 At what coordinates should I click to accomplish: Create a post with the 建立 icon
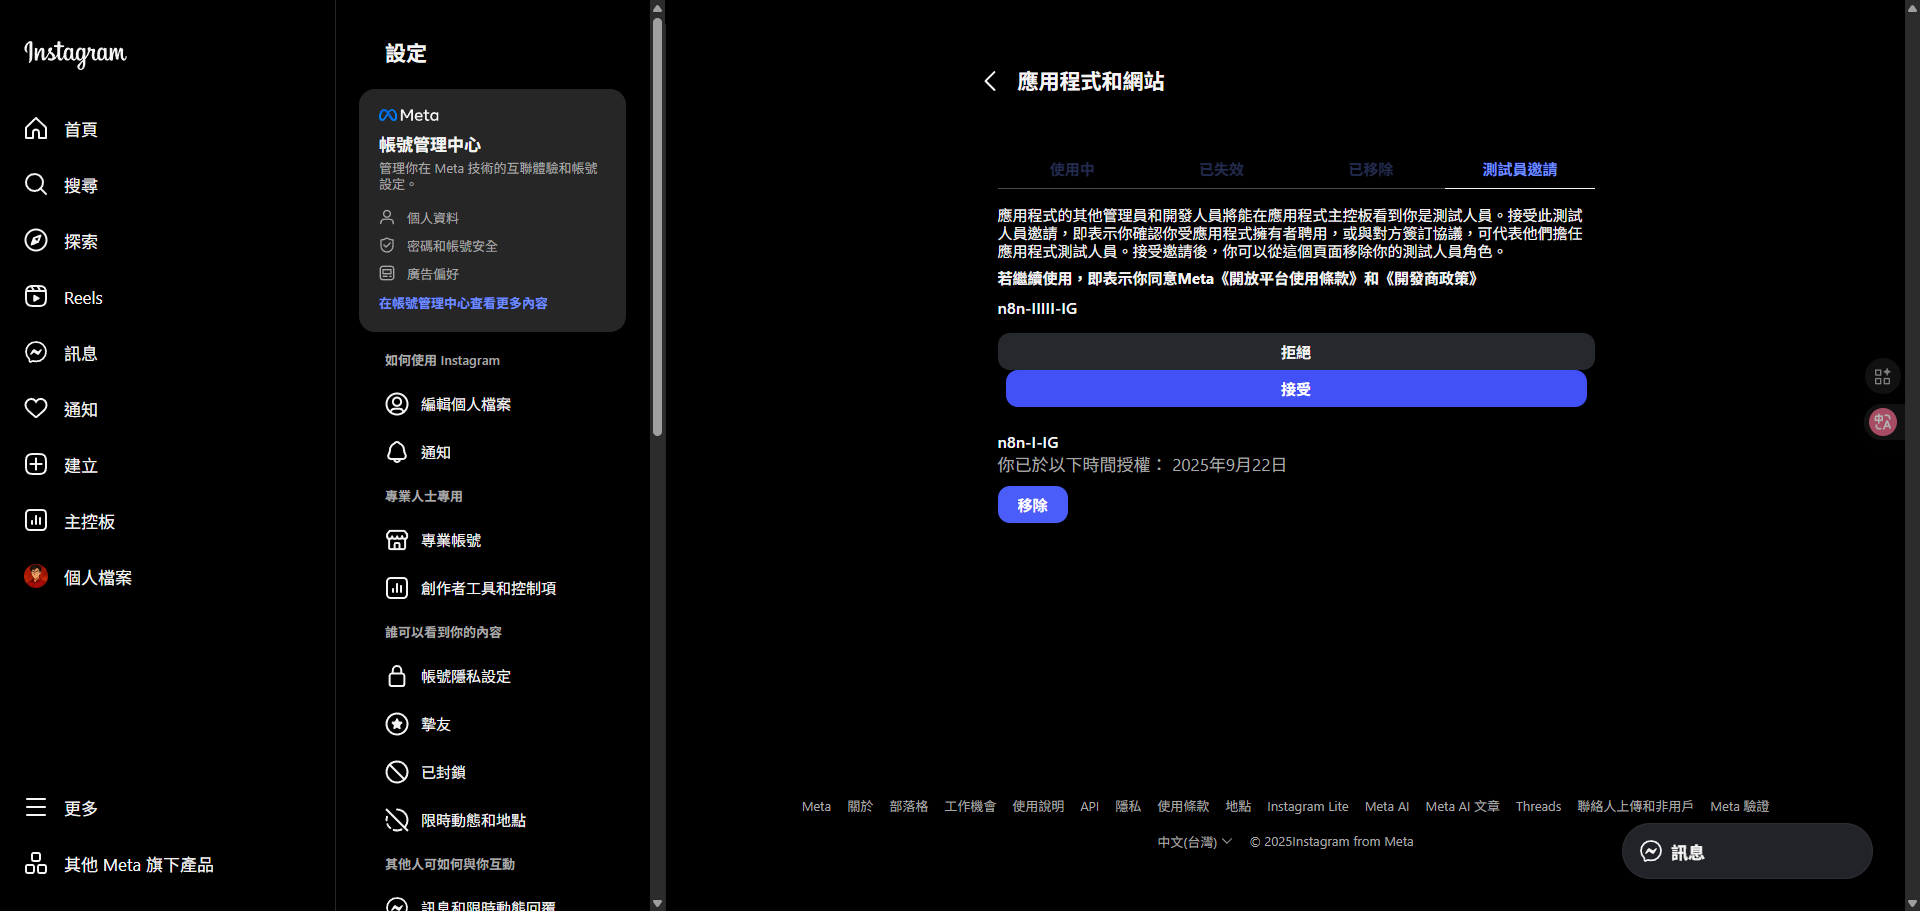coord(36,465)
